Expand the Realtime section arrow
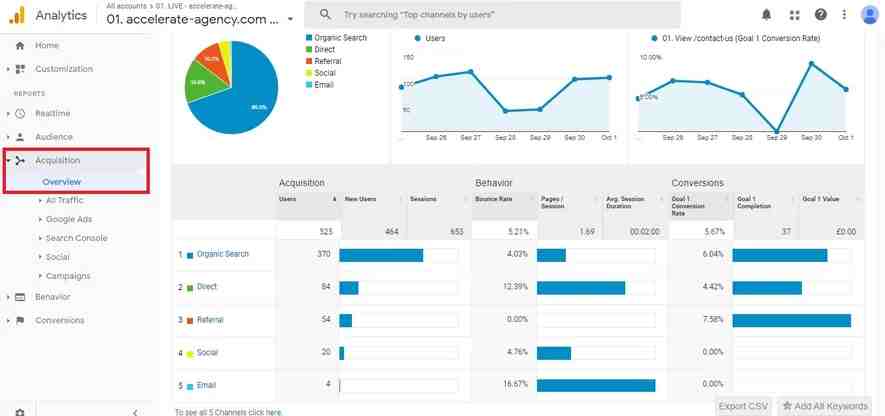This screenshot has width=885, height=416. pyautogui.click(x=8, y=114)
